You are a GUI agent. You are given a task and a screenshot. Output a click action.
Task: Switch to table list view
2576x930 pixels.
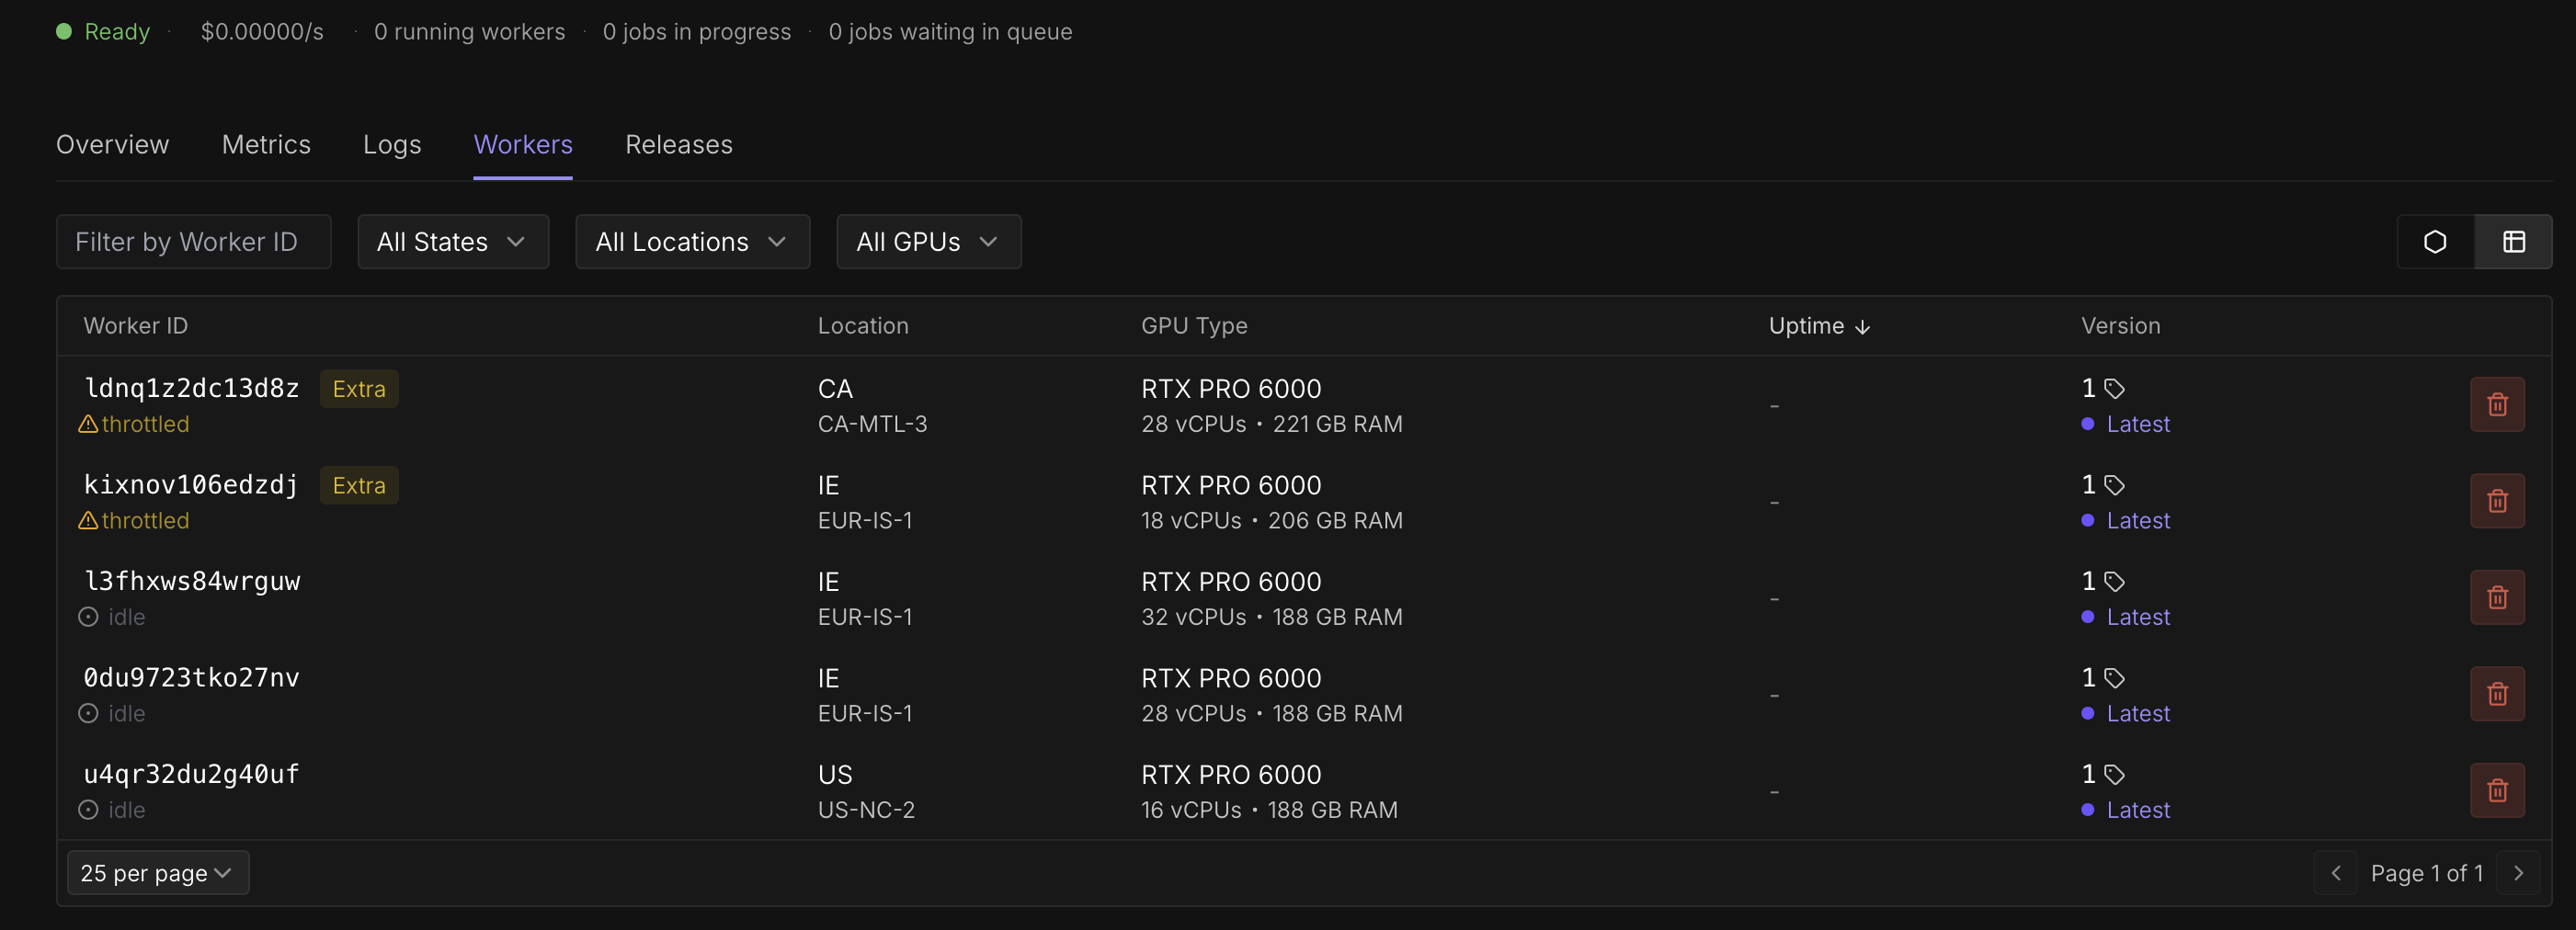tap(2514, 242)
